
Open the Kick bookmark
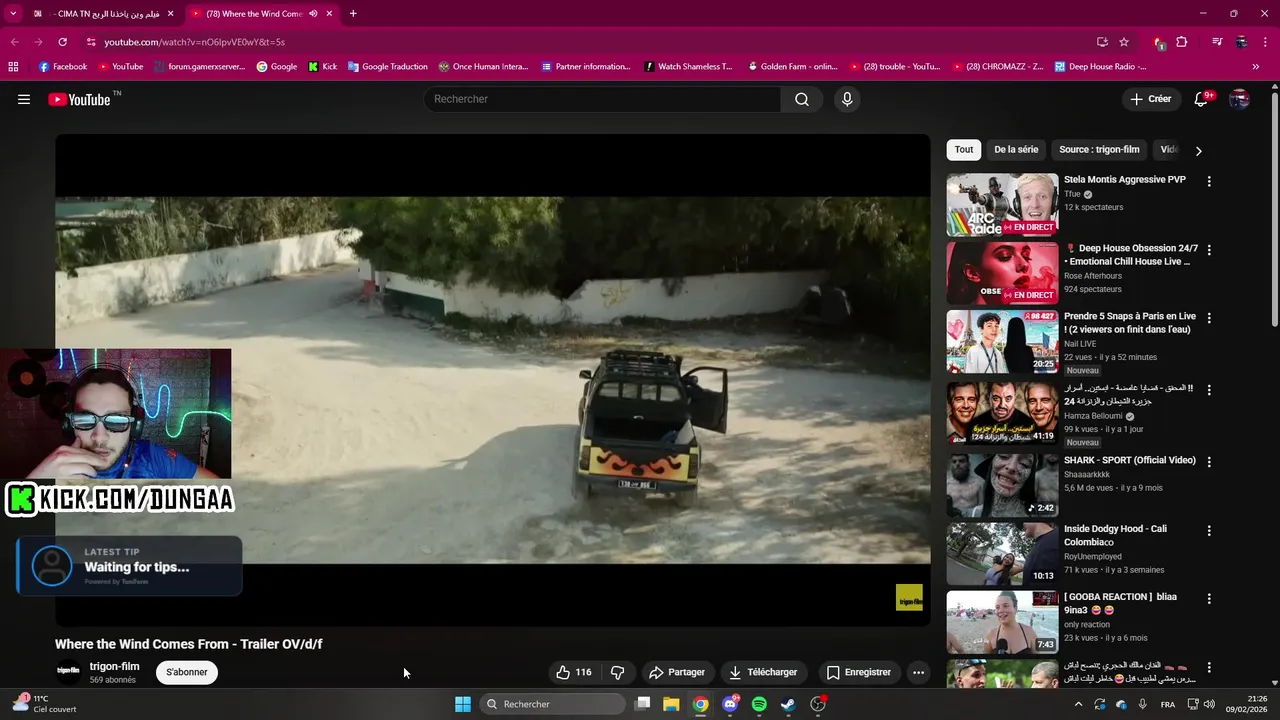click(323, 67)
